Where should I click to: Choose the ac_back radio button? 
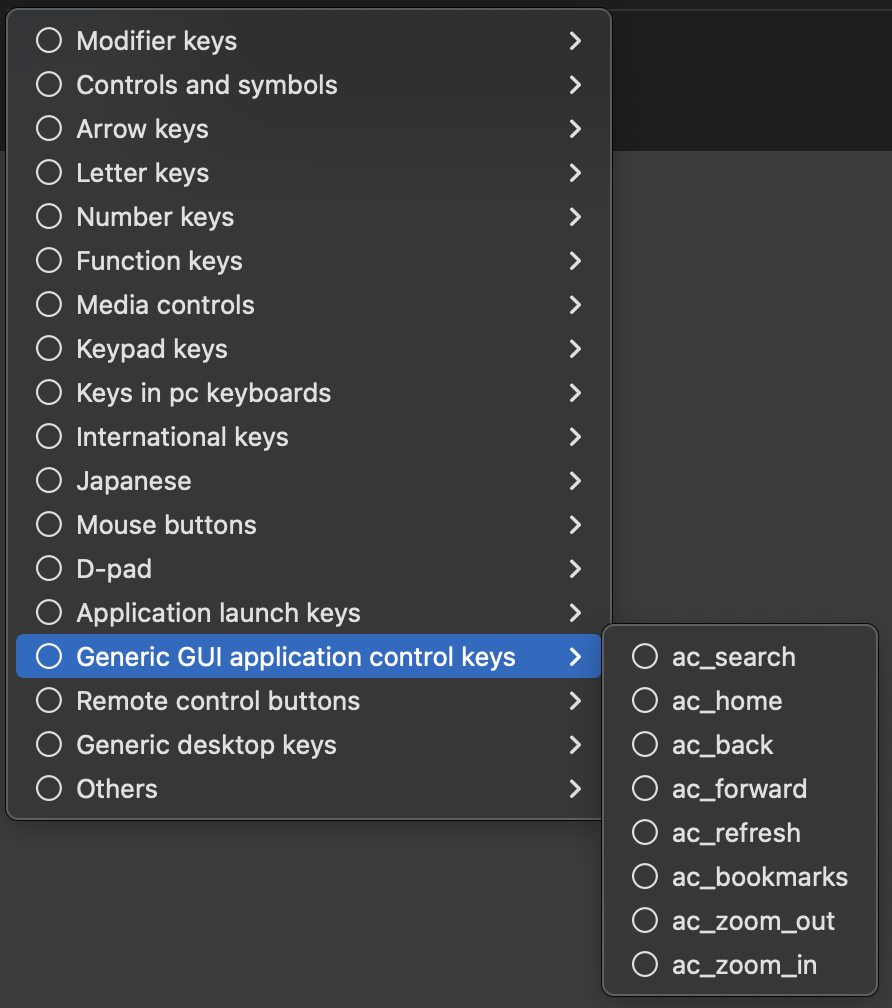pyautogui.click(x=645, y=745)
